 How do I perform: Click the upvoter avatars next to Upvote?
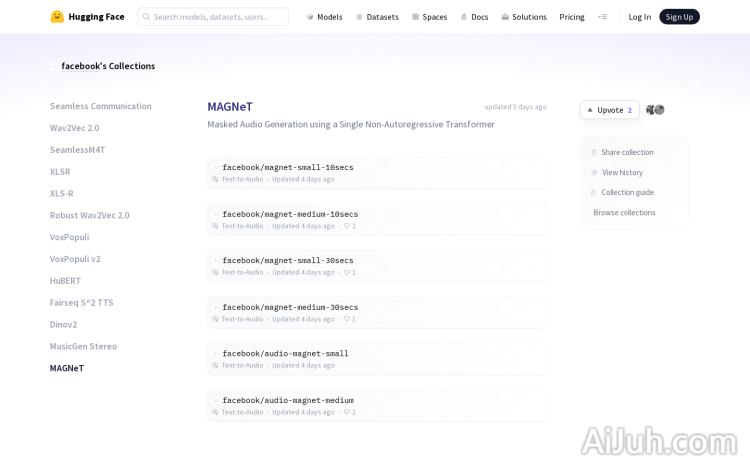click(655, 110)
